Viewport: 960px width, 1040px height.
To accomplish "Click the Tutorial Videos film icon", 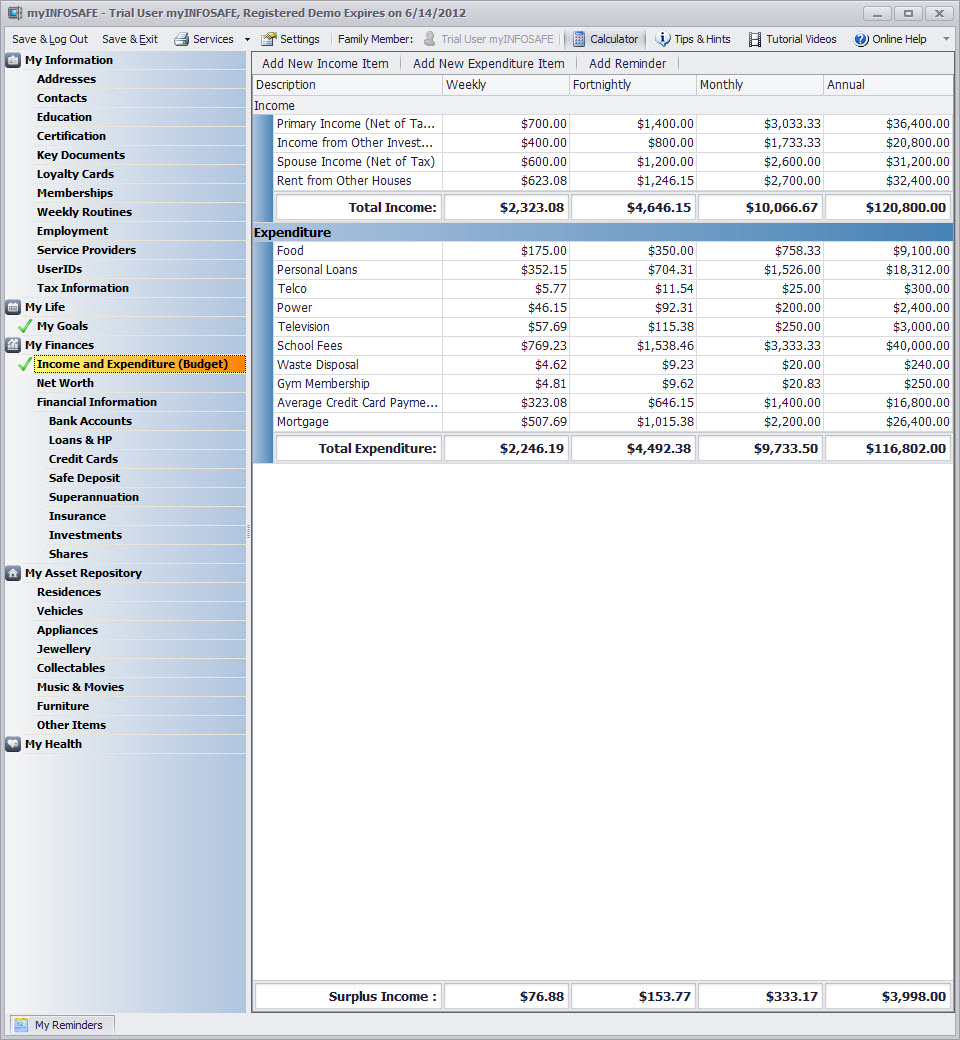I will coord(755,39).
